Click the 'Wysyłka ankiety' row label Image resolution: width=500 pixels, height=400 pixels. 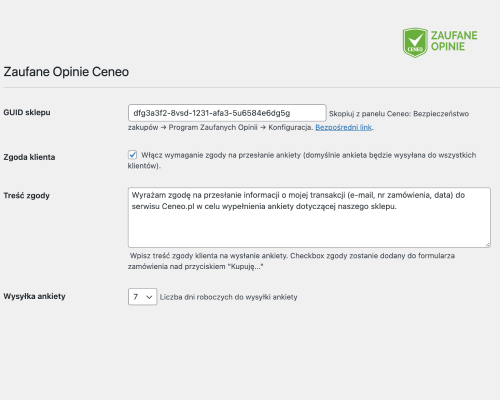point(34,296)
